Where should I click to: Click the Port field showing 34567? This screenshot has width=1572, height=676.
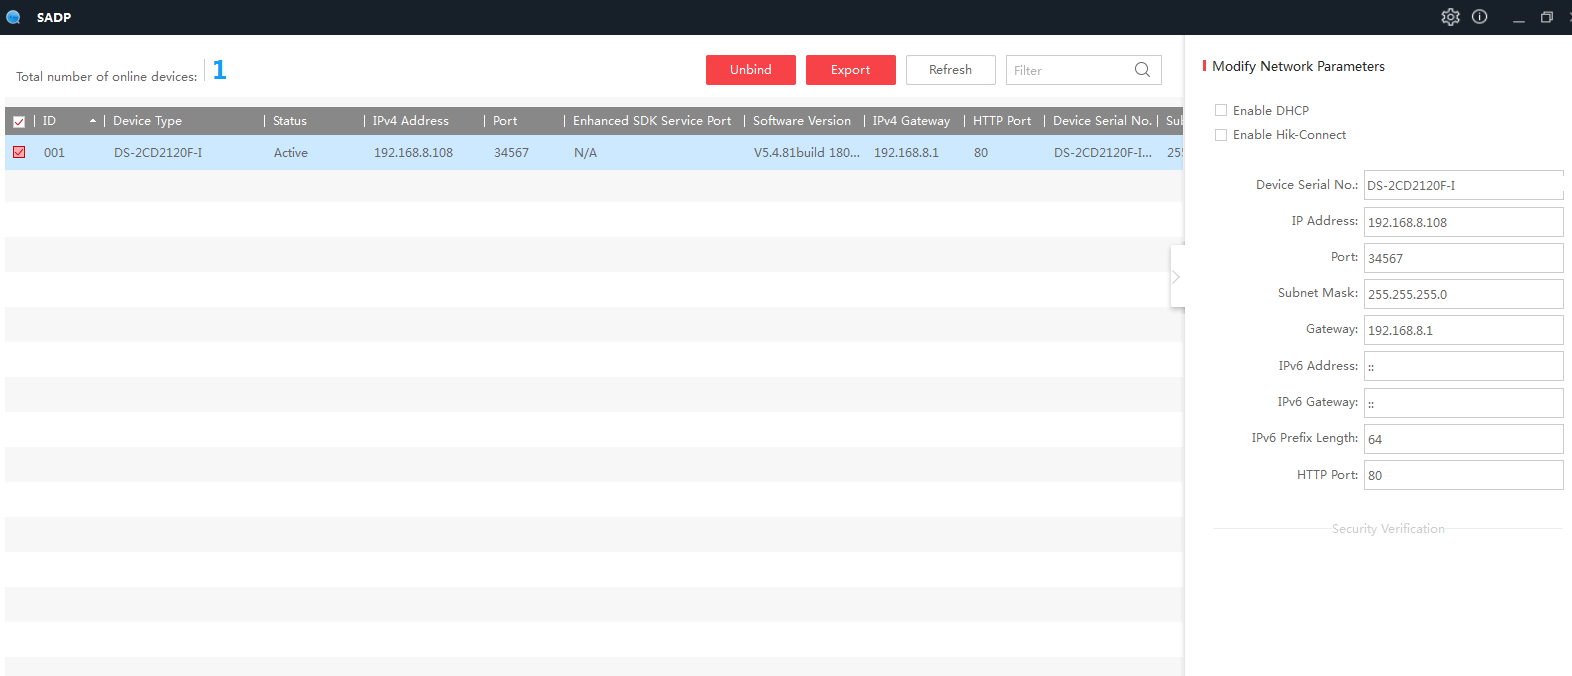point(1463,258)
